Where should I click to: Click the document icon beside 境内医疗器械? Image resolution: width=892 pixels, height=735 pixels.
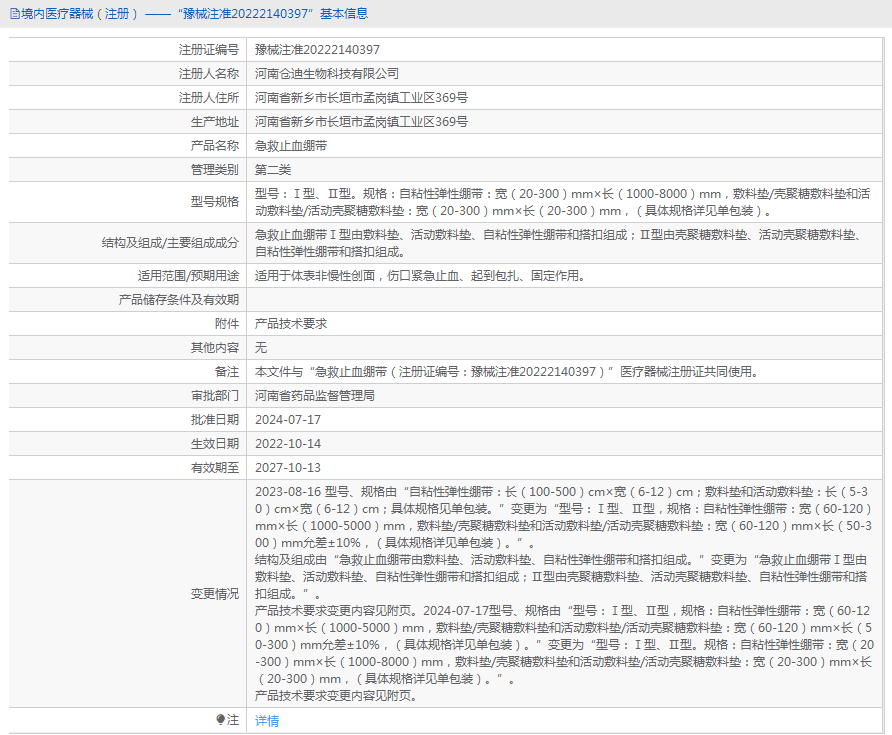[14, 14]
